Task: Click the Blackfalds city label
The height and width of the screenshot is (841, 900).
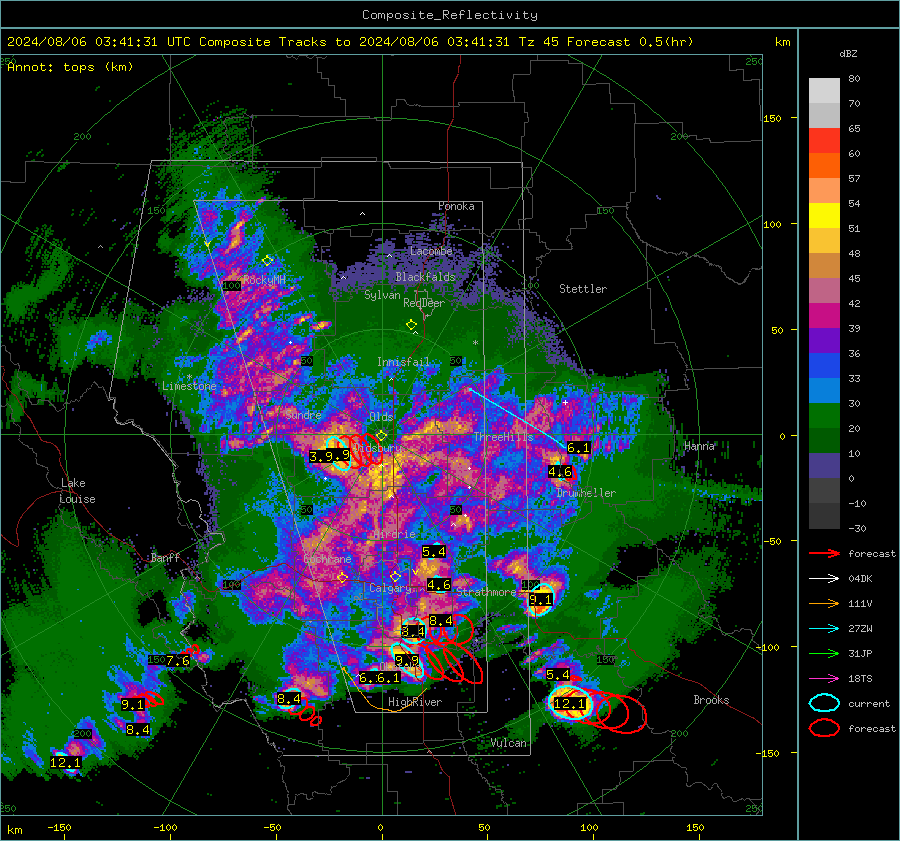Action: coord(425,277)
